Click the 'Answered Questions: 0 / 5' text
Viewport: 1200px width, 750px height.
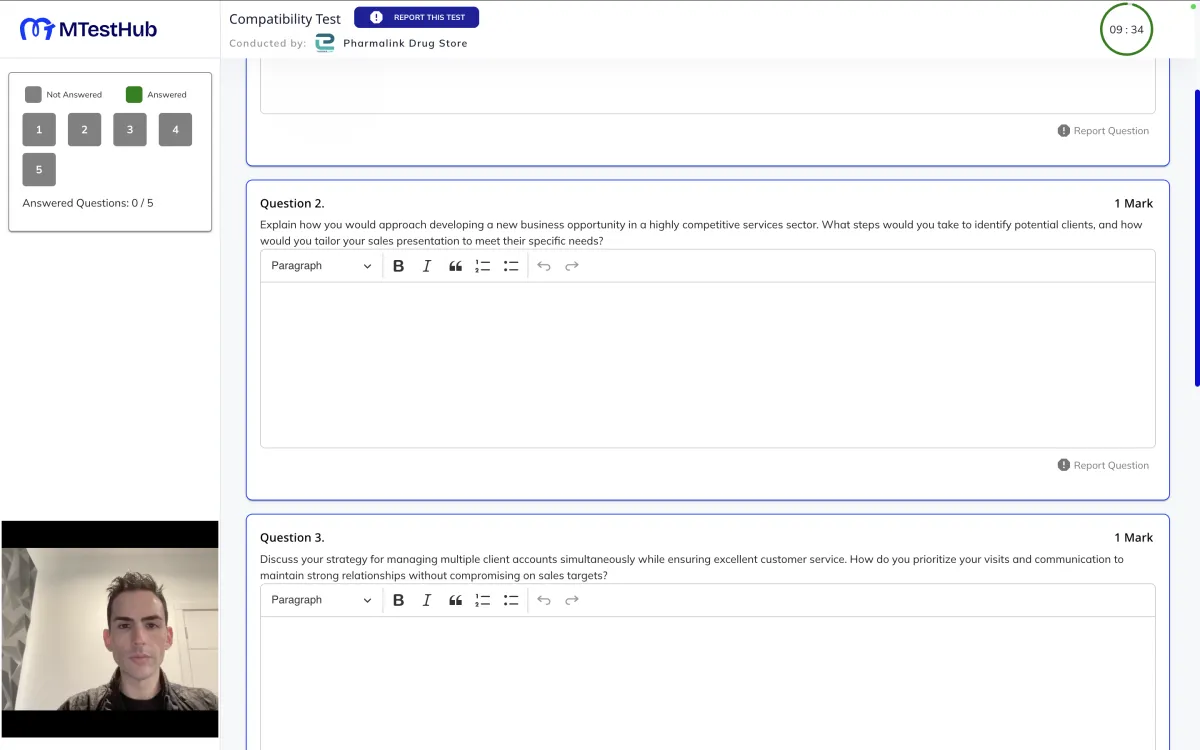88,203
